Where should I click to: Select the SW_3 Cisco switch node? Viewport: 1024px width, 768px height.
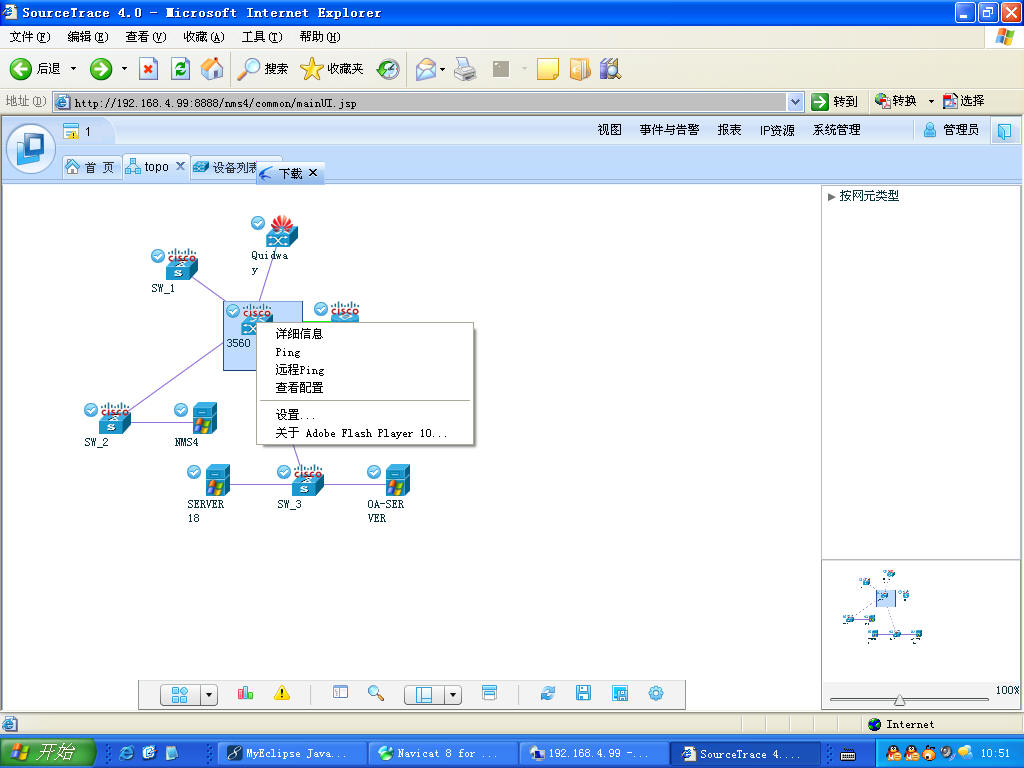(307, 480)
